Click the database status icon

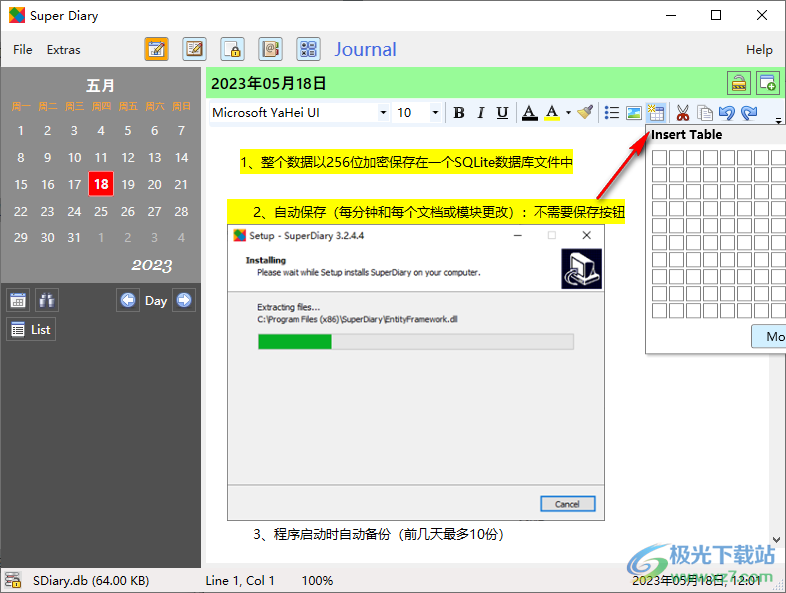click(13, 580)
